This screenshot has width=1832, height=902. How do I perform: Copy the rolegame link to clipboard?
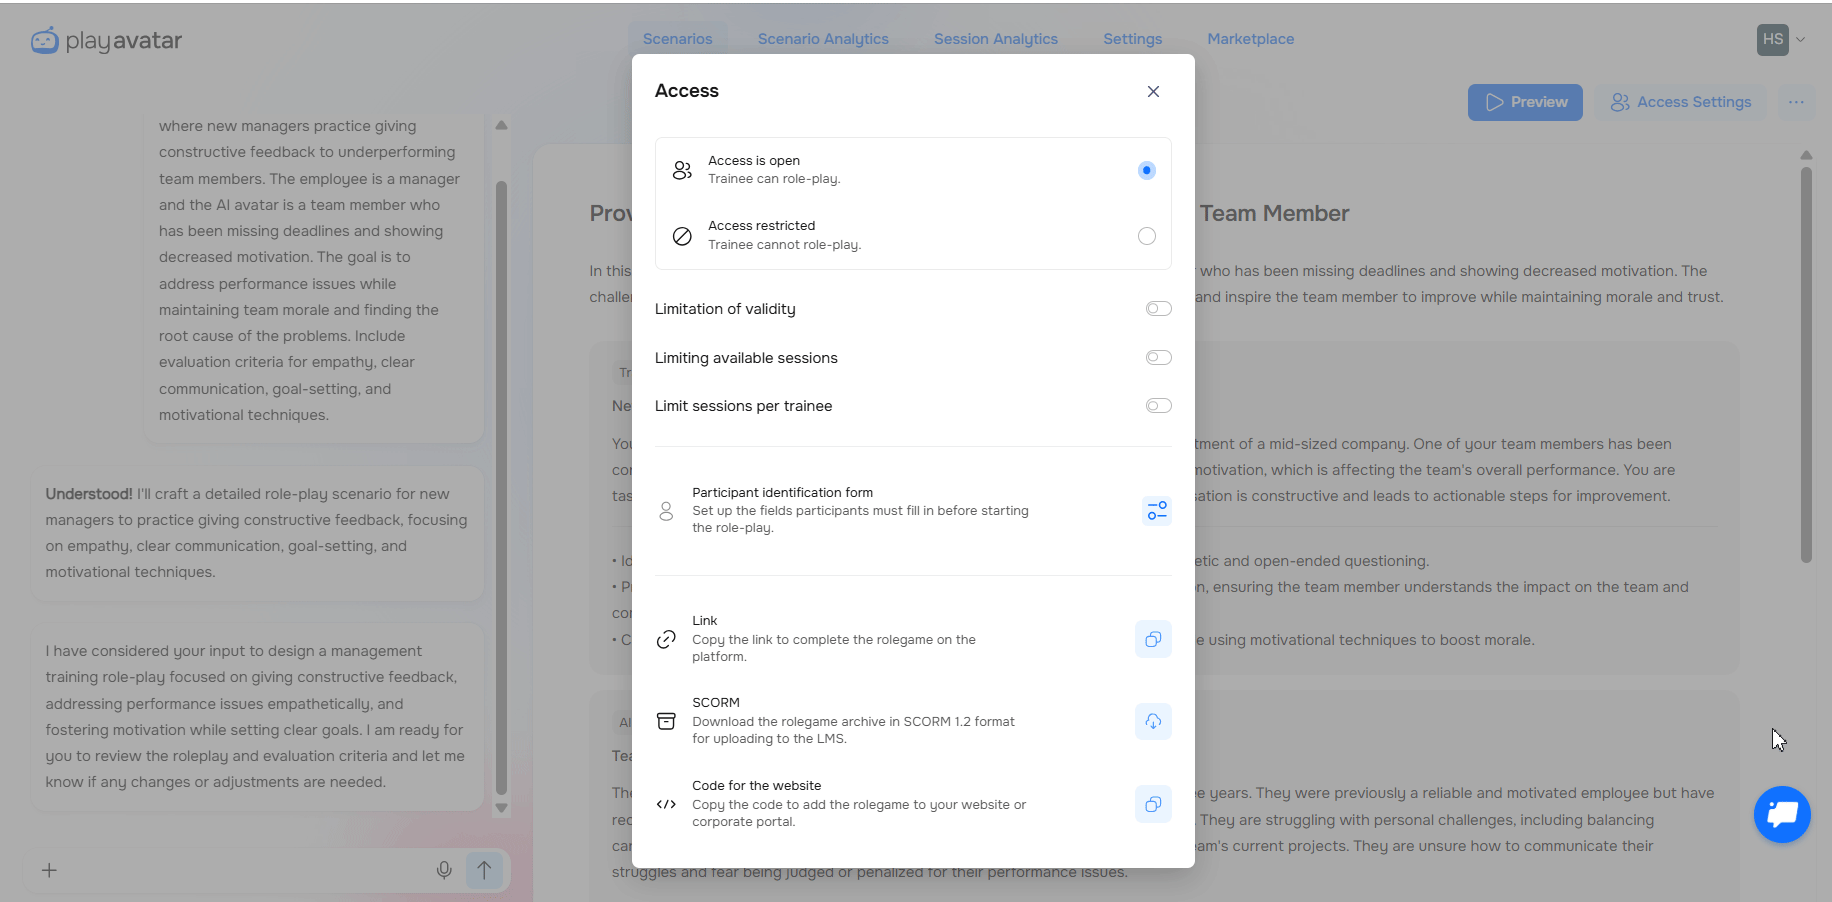1152,639
